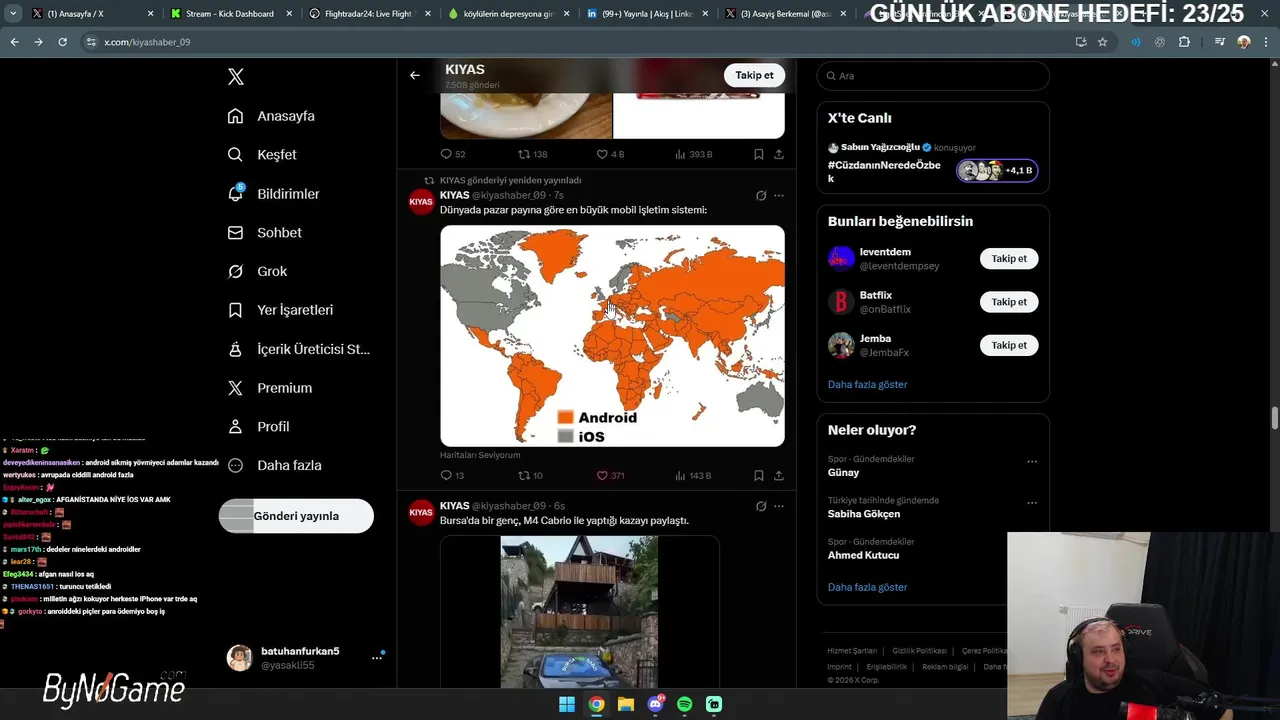Click the browser reload button
Screen dimensions: 1280x720
(x=62, y=42)
